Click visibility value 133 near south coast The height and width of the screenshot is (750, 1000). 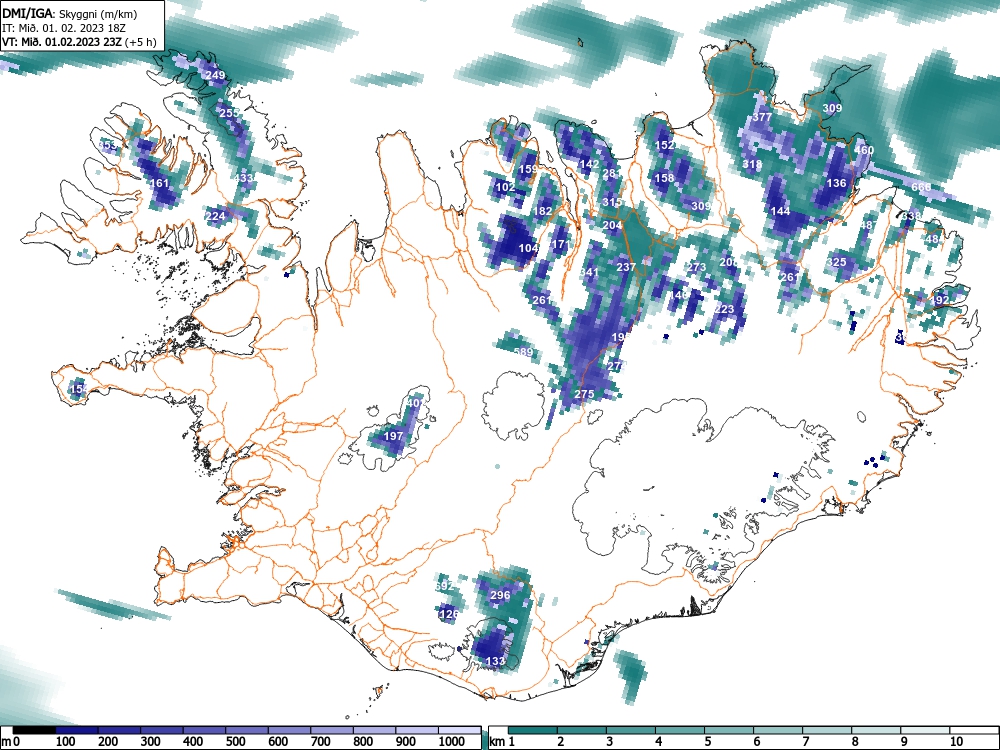(x=496, y=661)
